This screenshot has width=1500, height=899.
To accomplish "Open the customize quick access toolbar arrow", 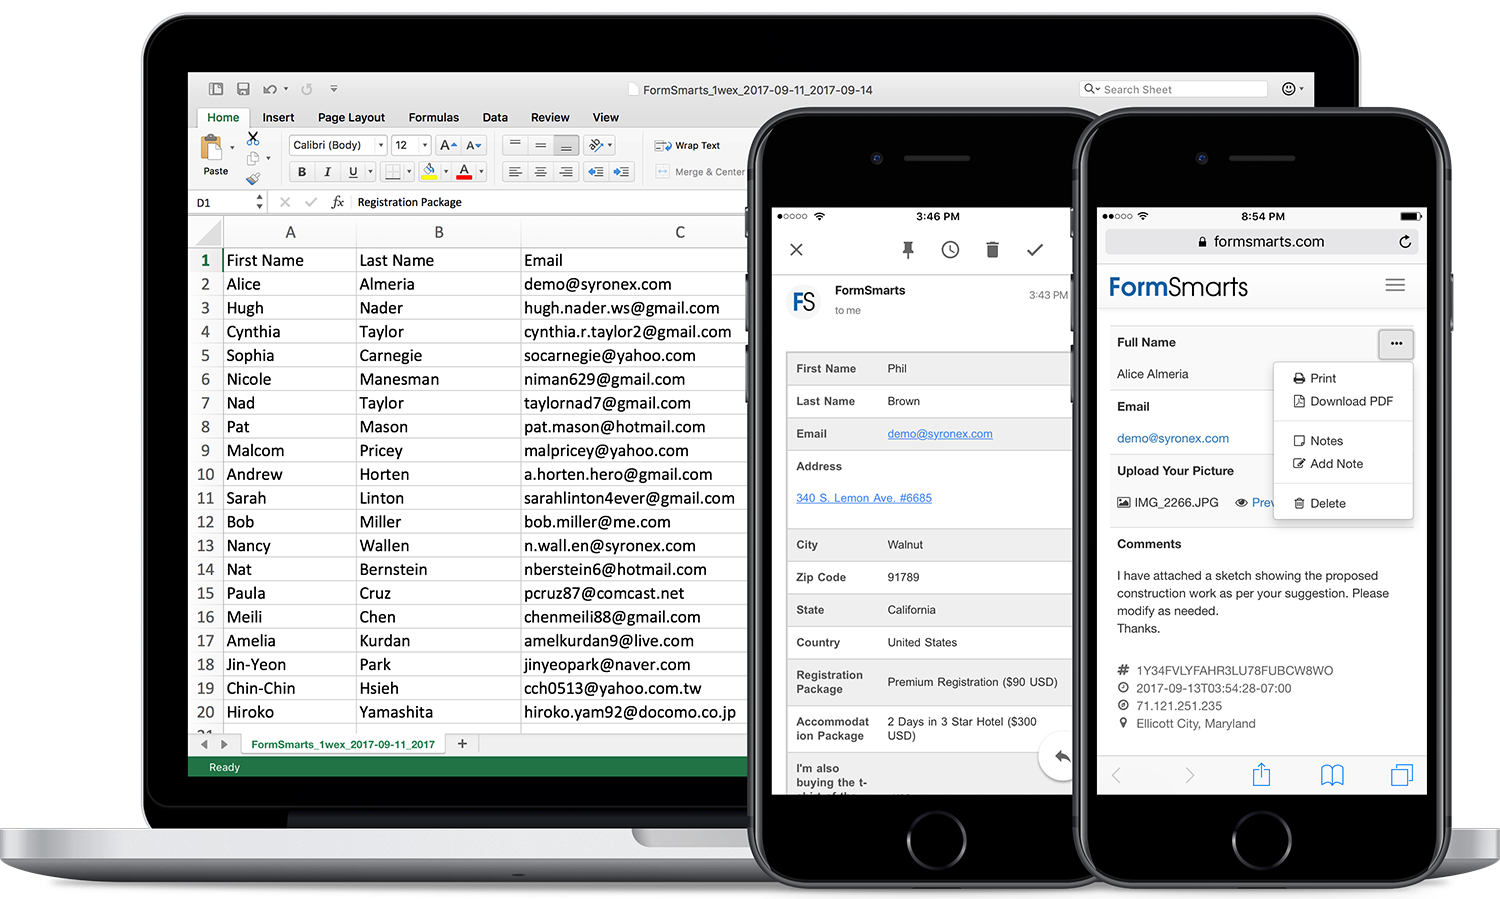I will [334, 89].
